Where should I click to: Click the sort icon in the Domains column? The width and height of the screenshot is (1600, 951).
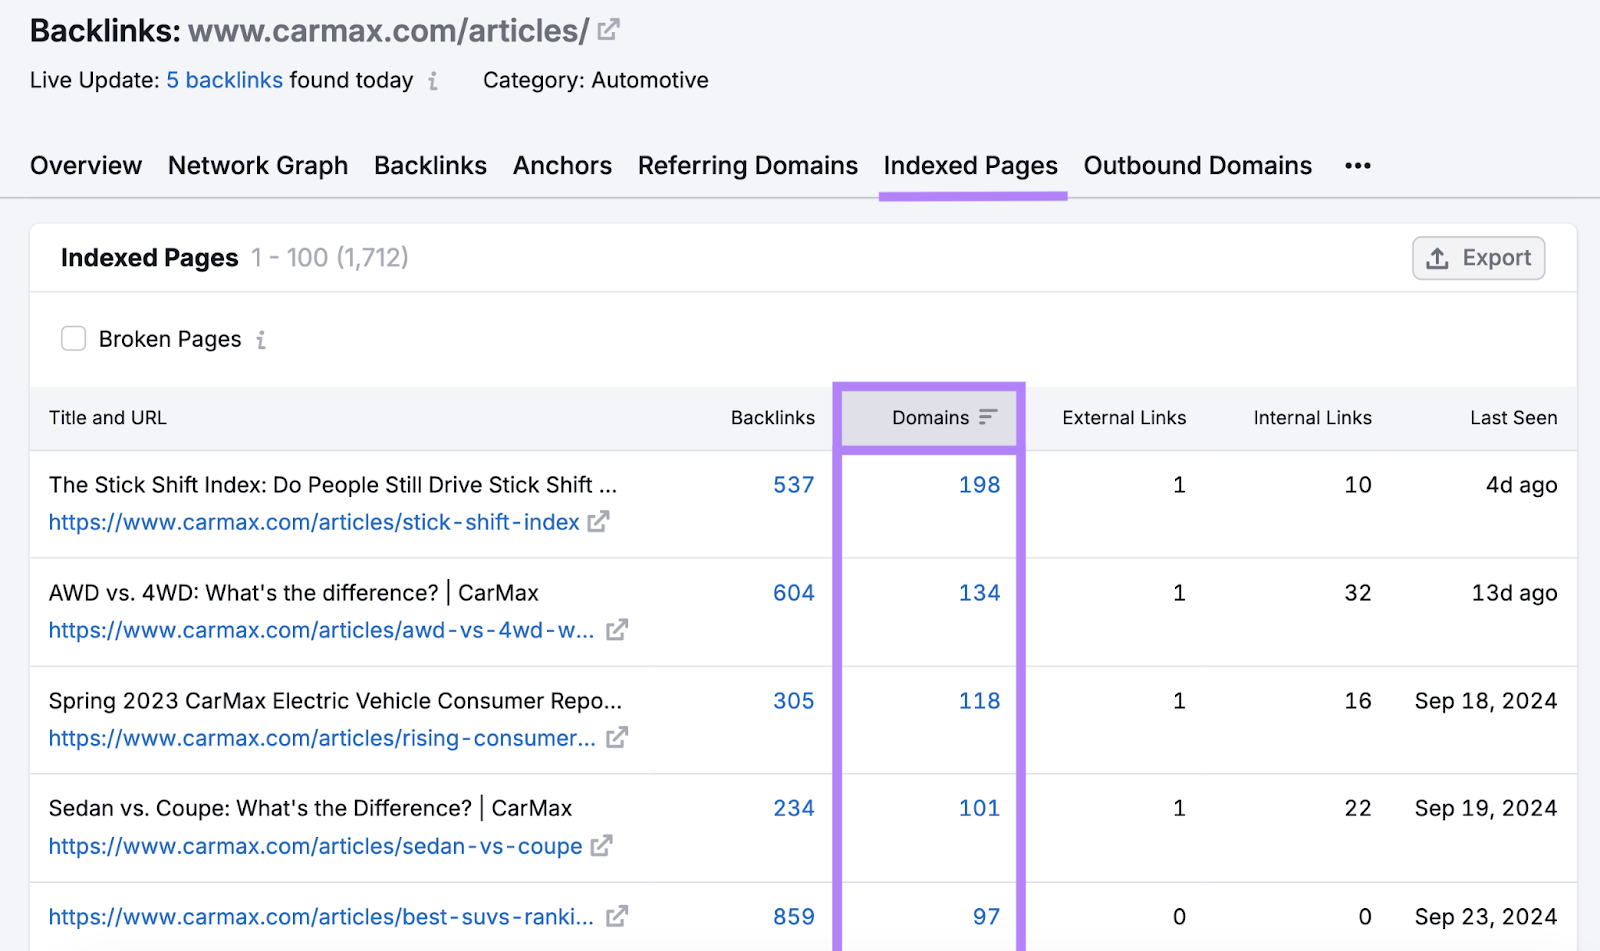[989, 417]
